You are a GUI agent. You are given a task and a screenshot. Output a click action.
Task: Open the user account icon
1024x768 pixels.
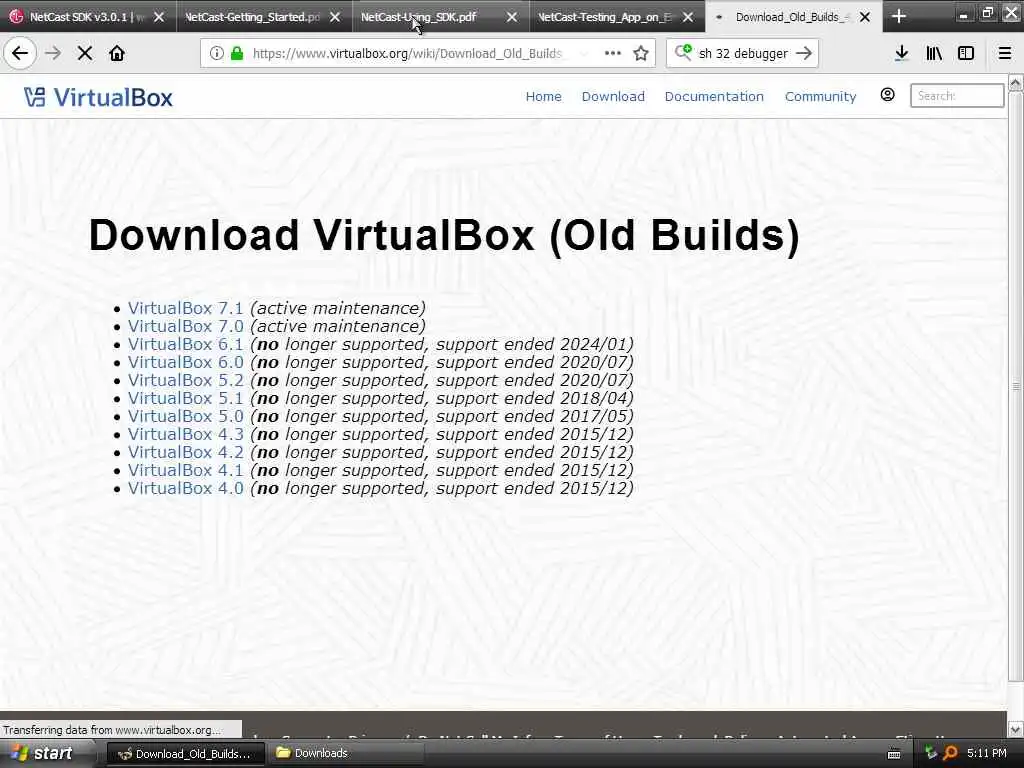coord(888,95)
